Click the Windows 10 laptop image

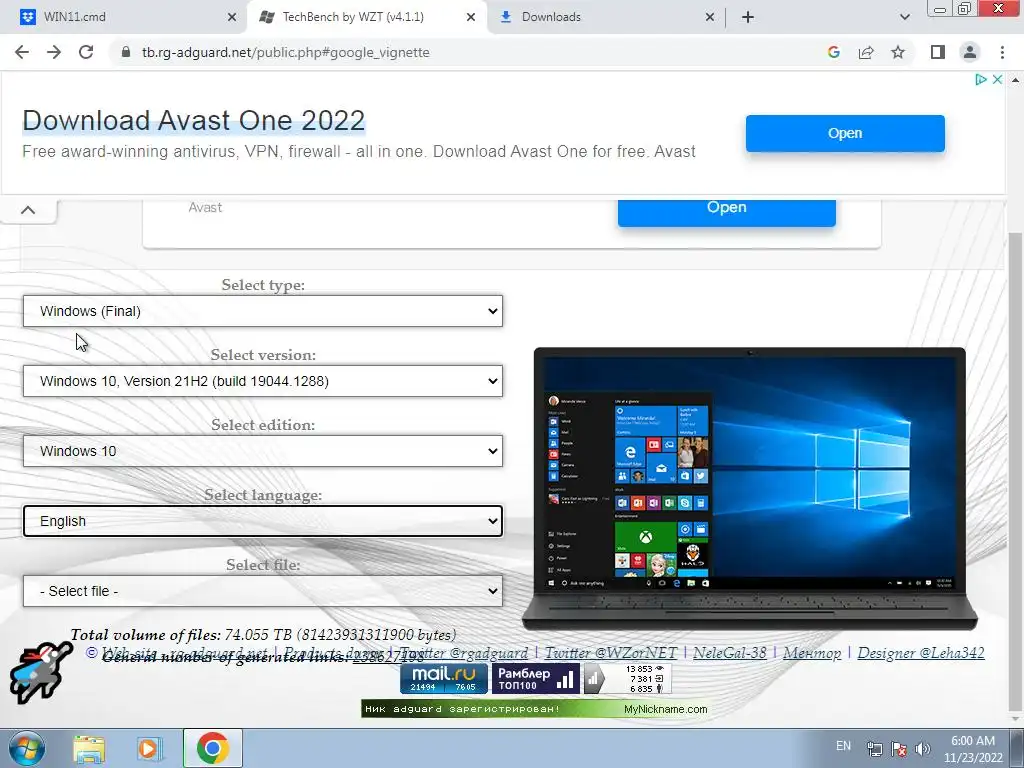[x=749, y=488]
